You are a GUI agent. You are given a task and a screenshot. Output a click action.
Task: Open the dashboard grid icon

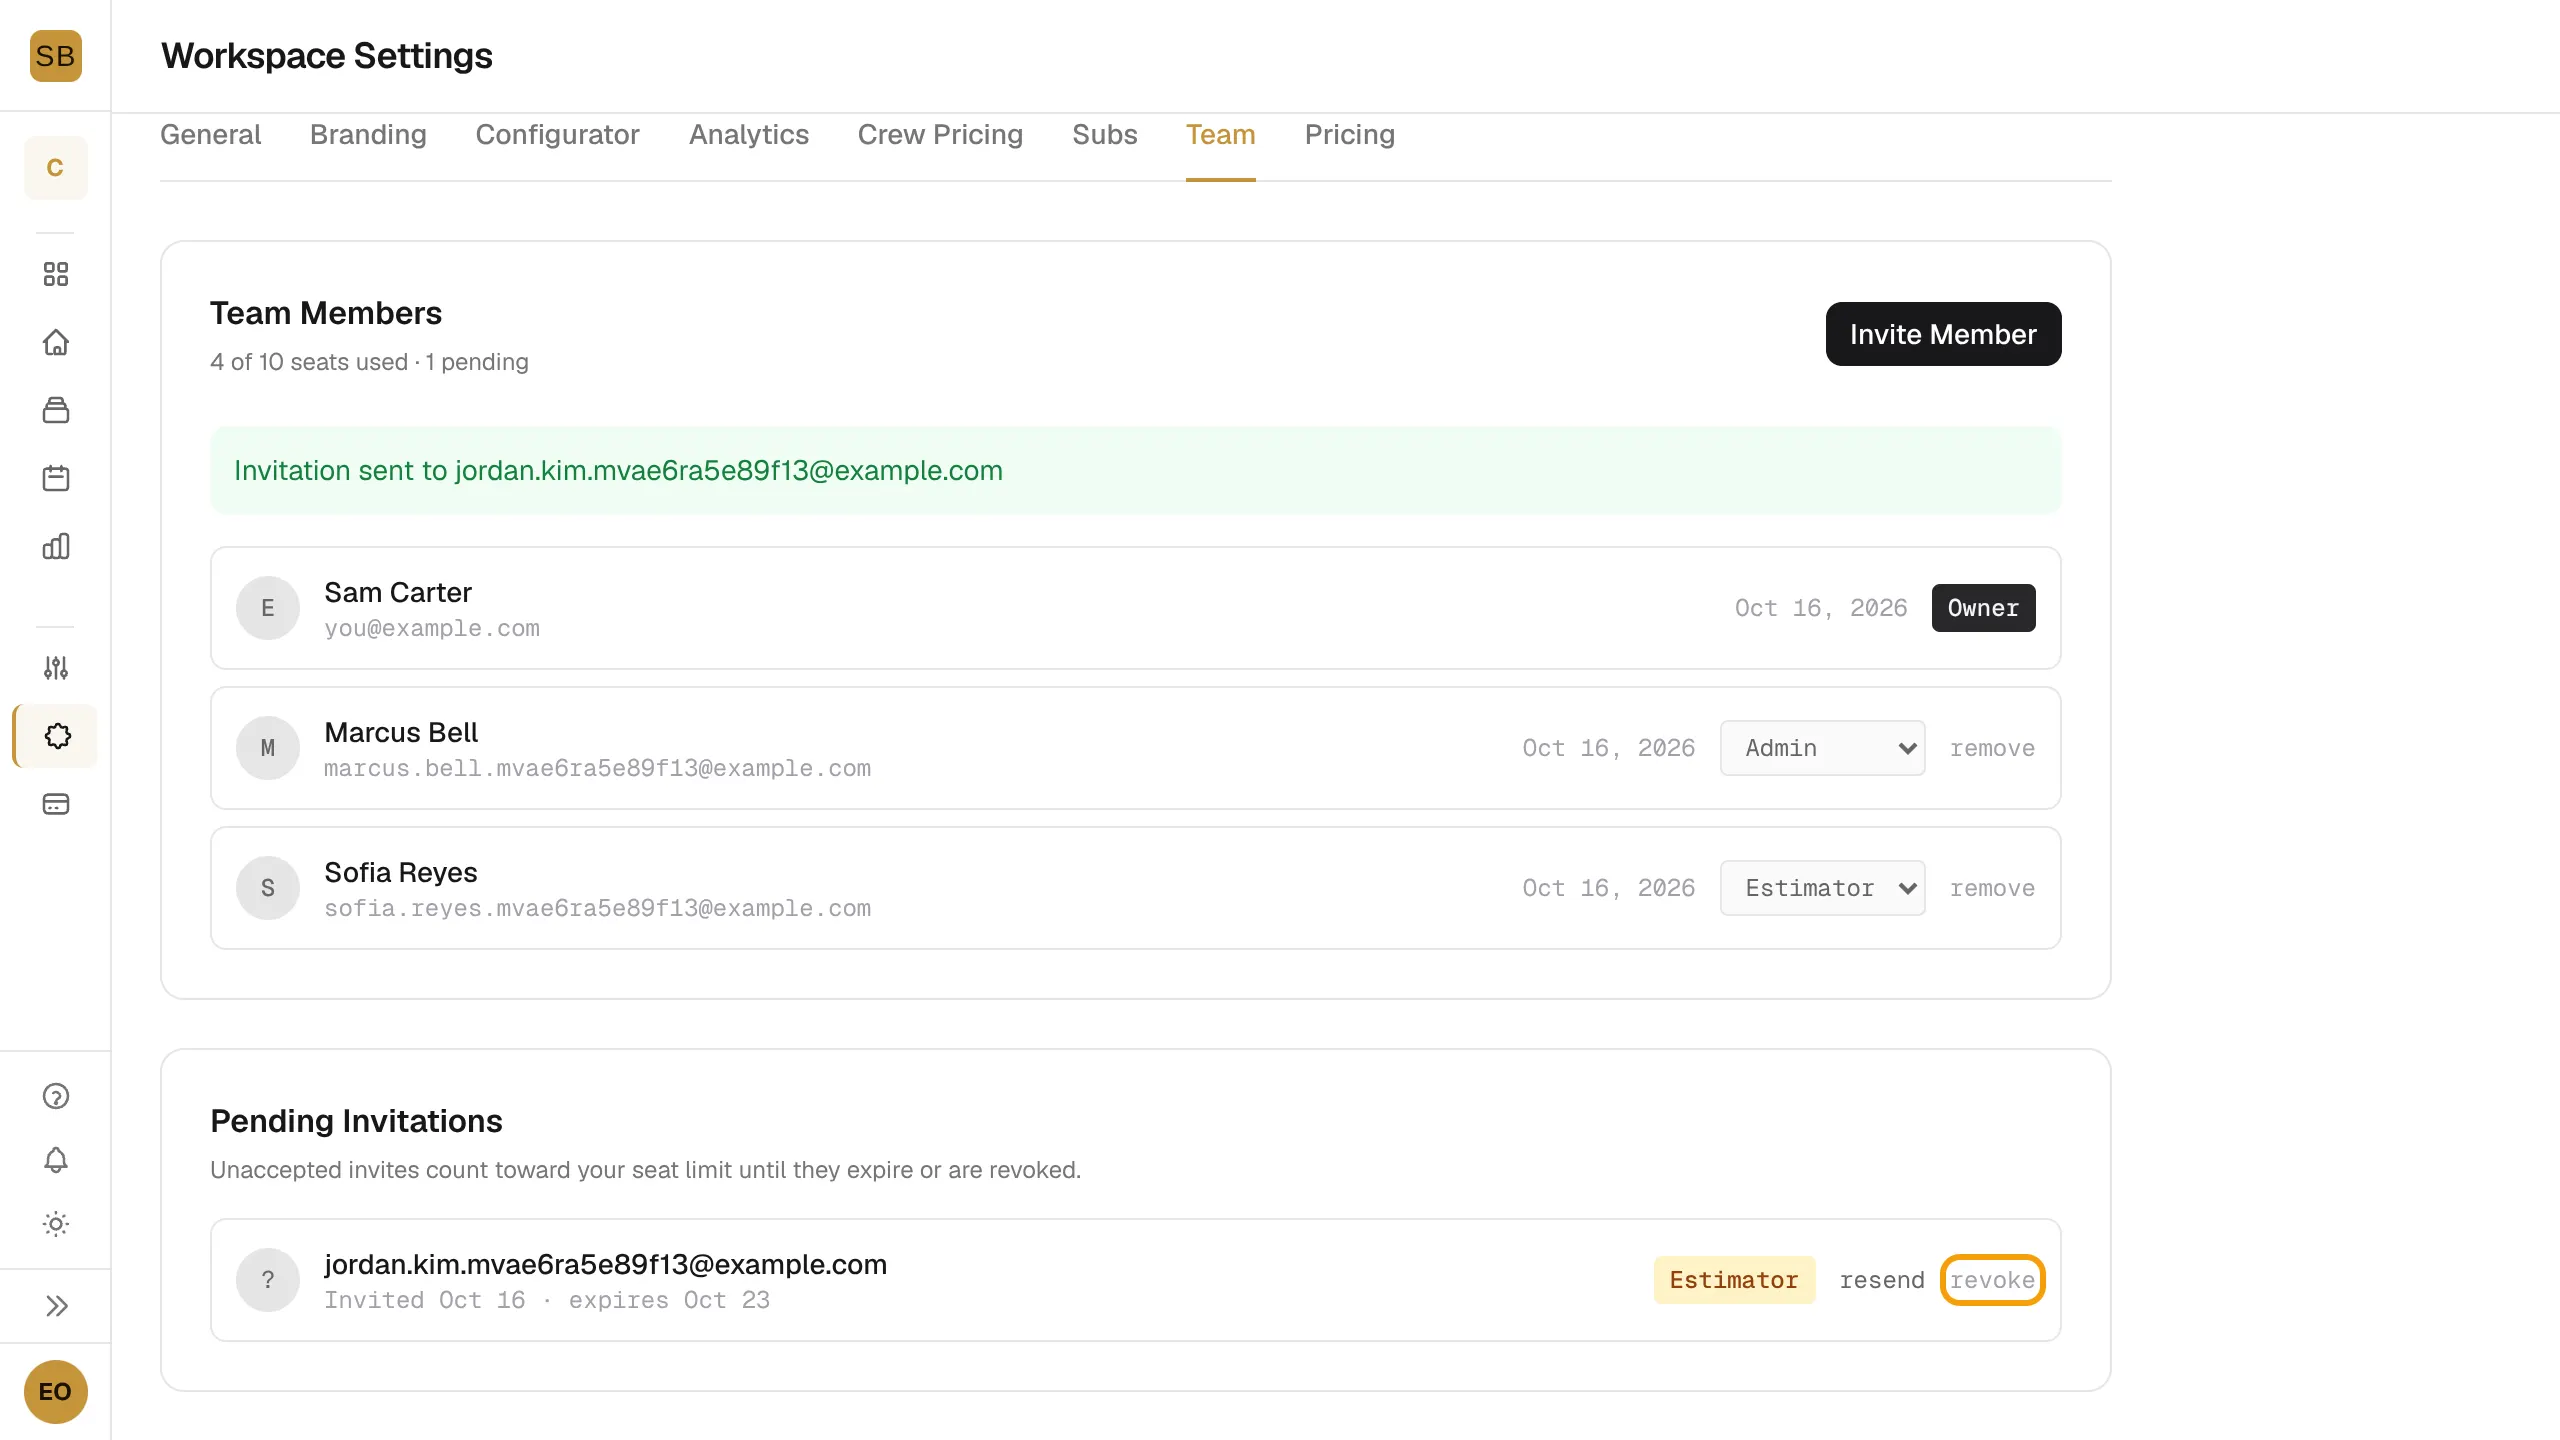pyautogui.click(x=56, y=274)
